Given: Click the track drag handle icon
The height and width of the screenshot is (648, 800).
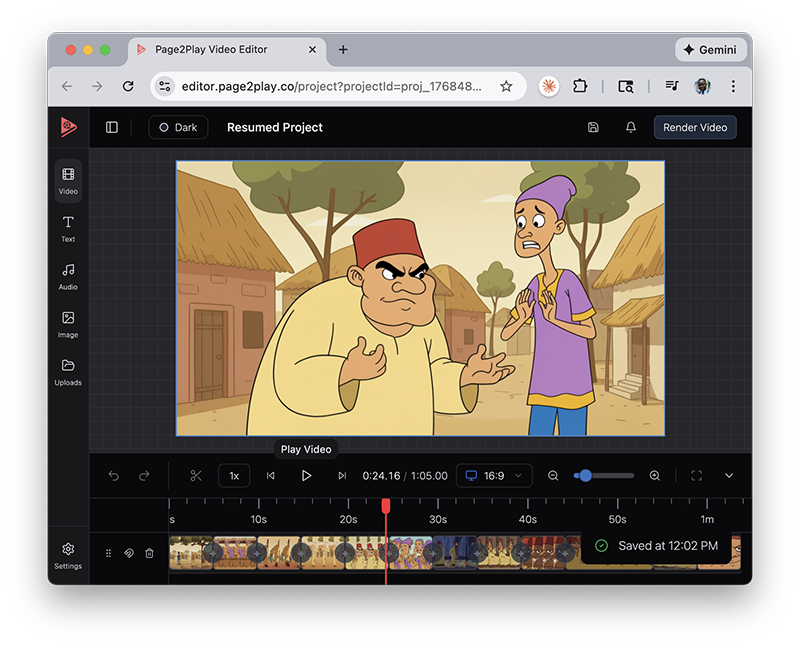Looking at the screenshot, I should [x=108, y=553].
